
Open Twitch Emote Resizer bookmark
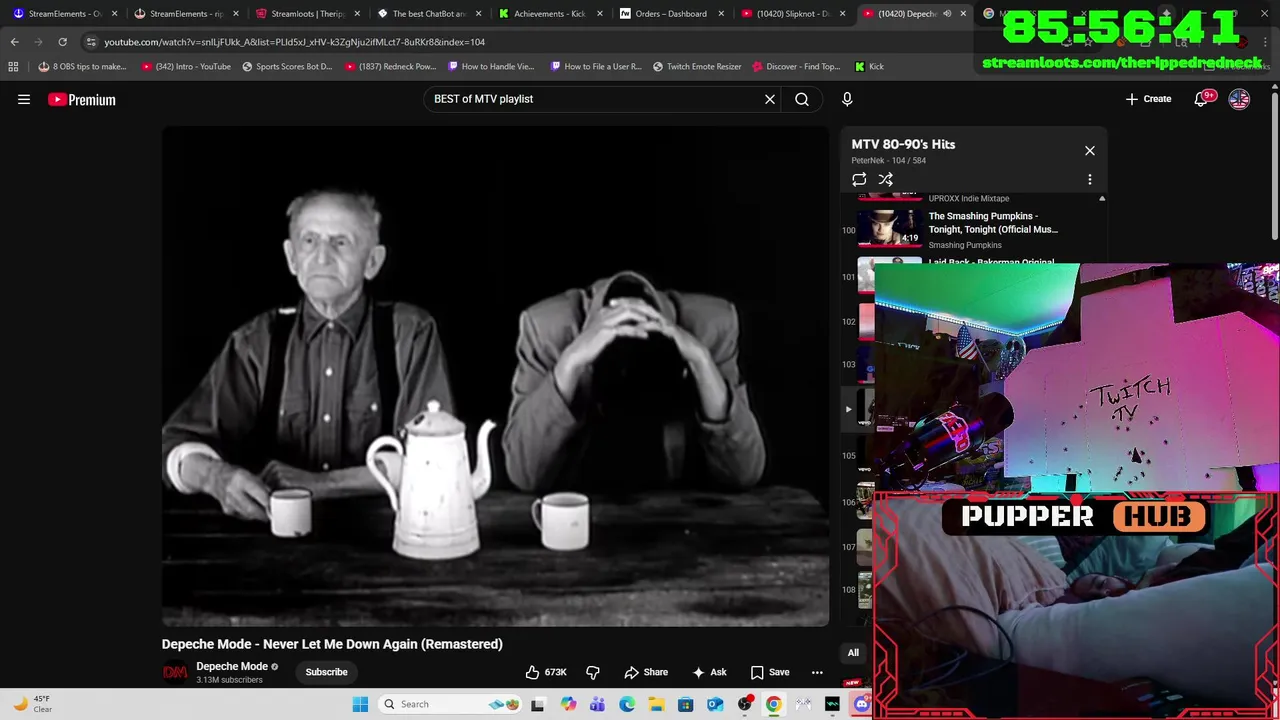click(x=697, y=66)
